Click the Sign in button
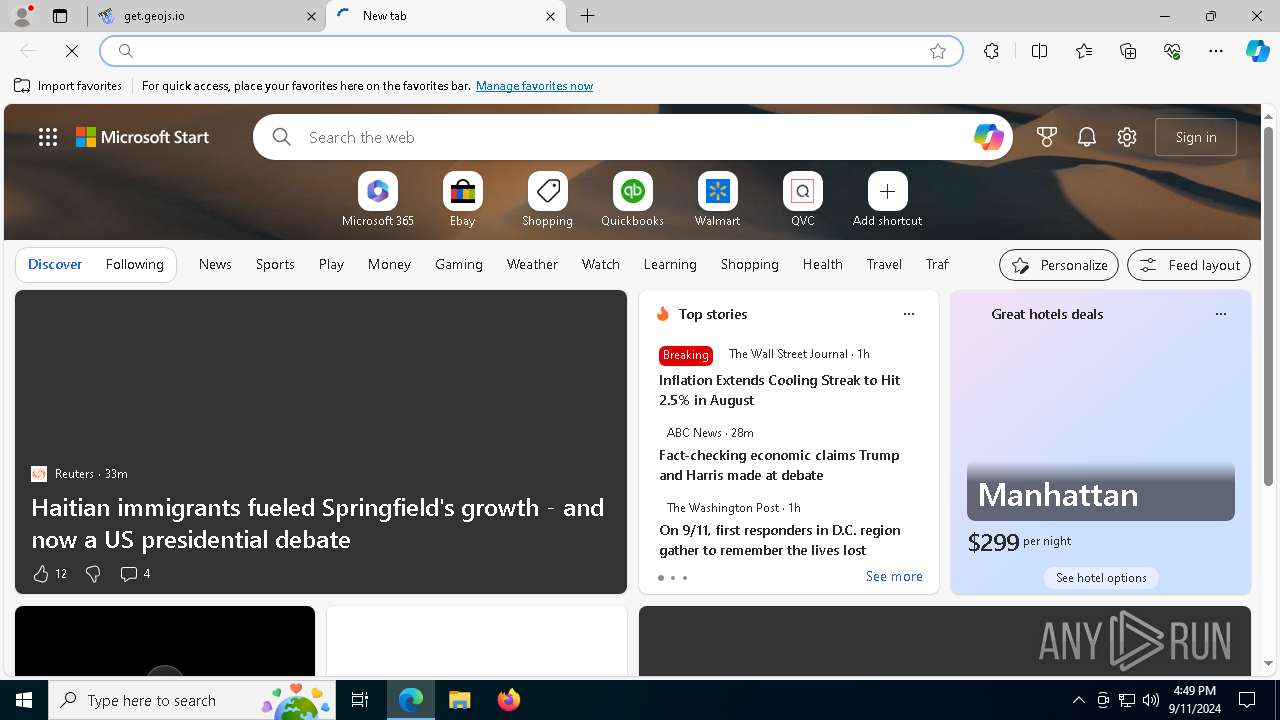Viewport: 1280px width, 720px height. pos(1196,137)
